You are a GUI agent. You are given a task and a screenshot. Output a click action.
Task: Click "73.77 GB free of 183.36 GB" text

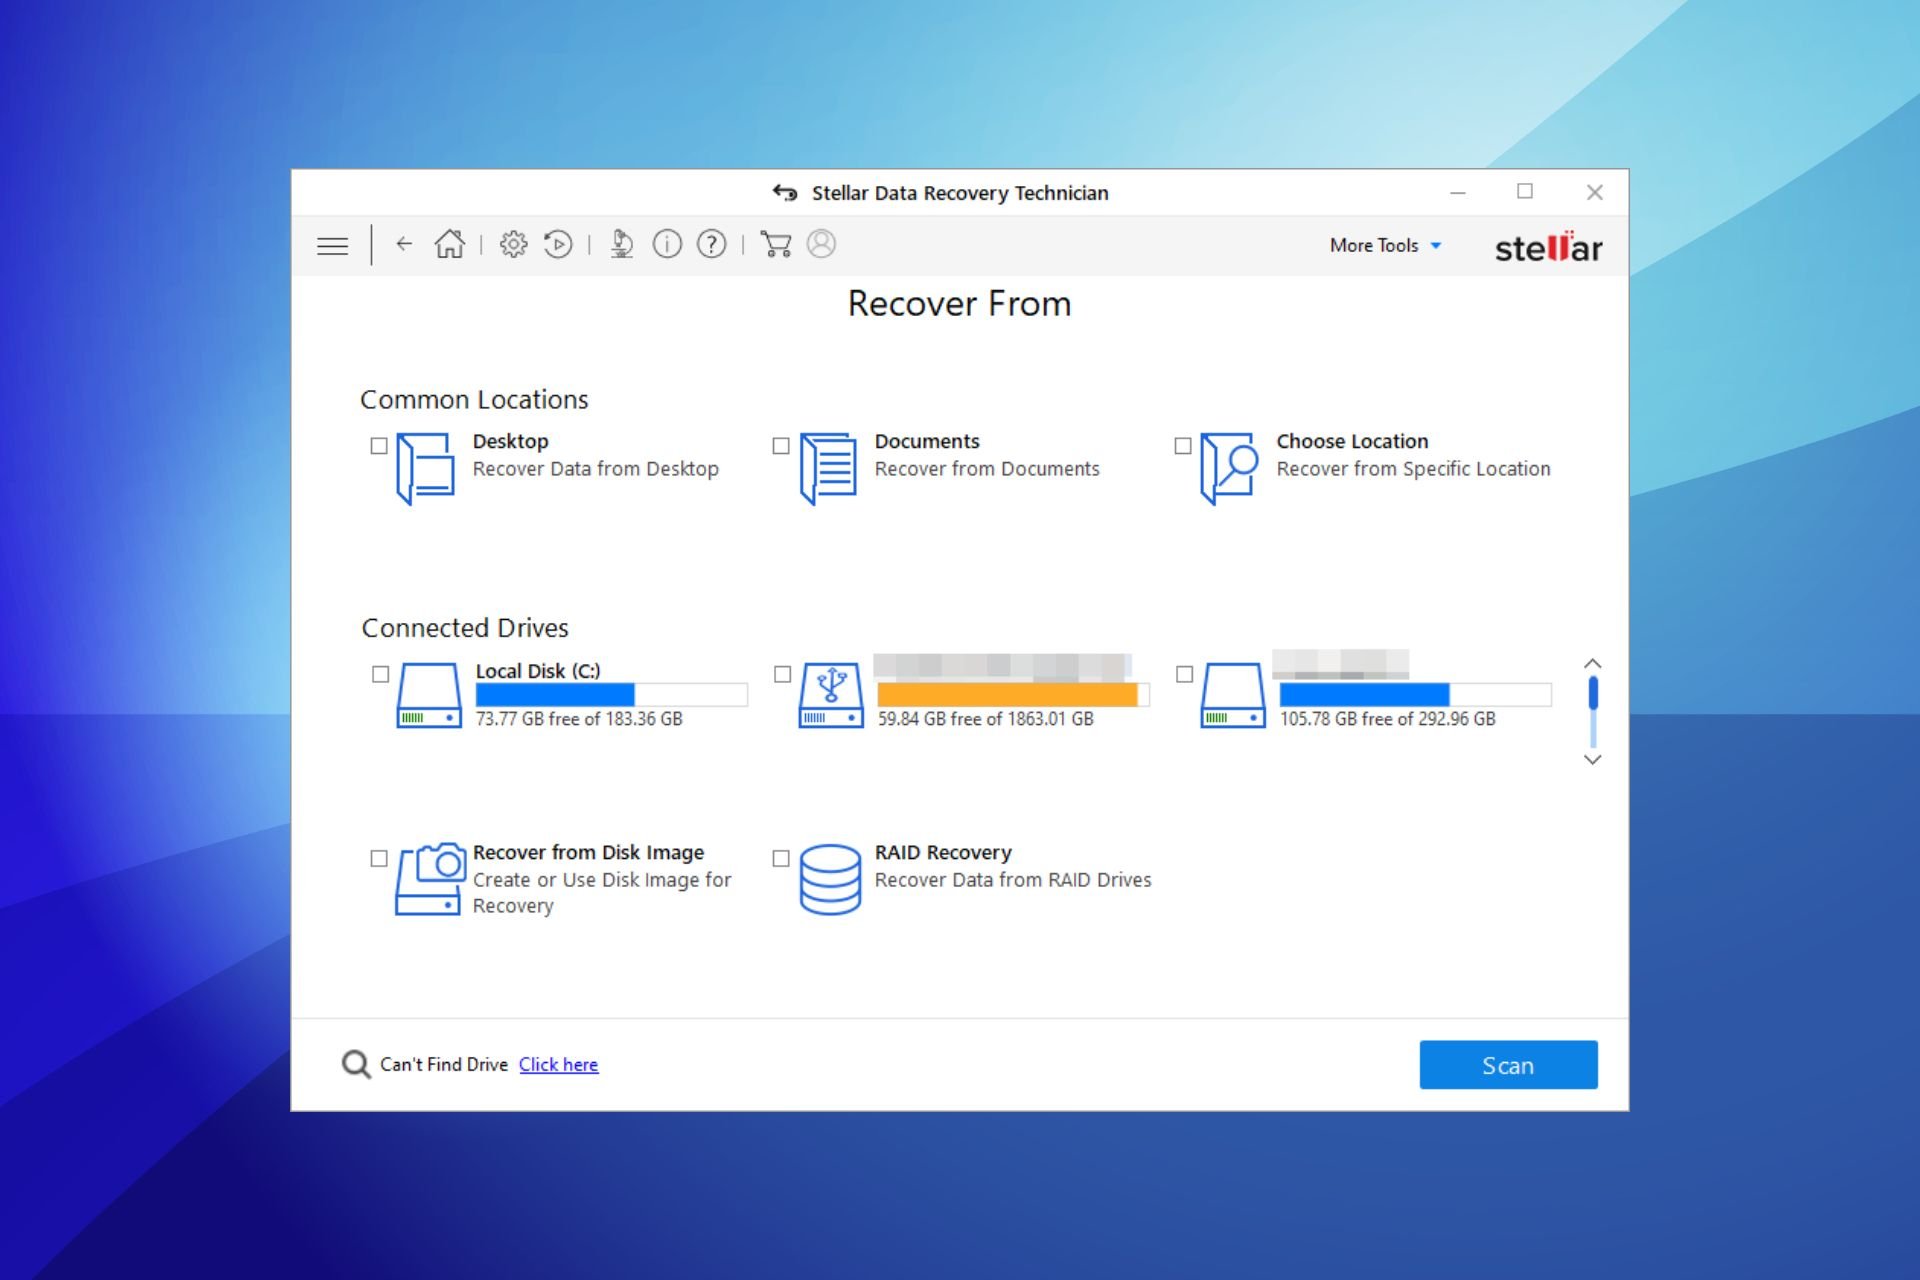[x=579, y=718]
